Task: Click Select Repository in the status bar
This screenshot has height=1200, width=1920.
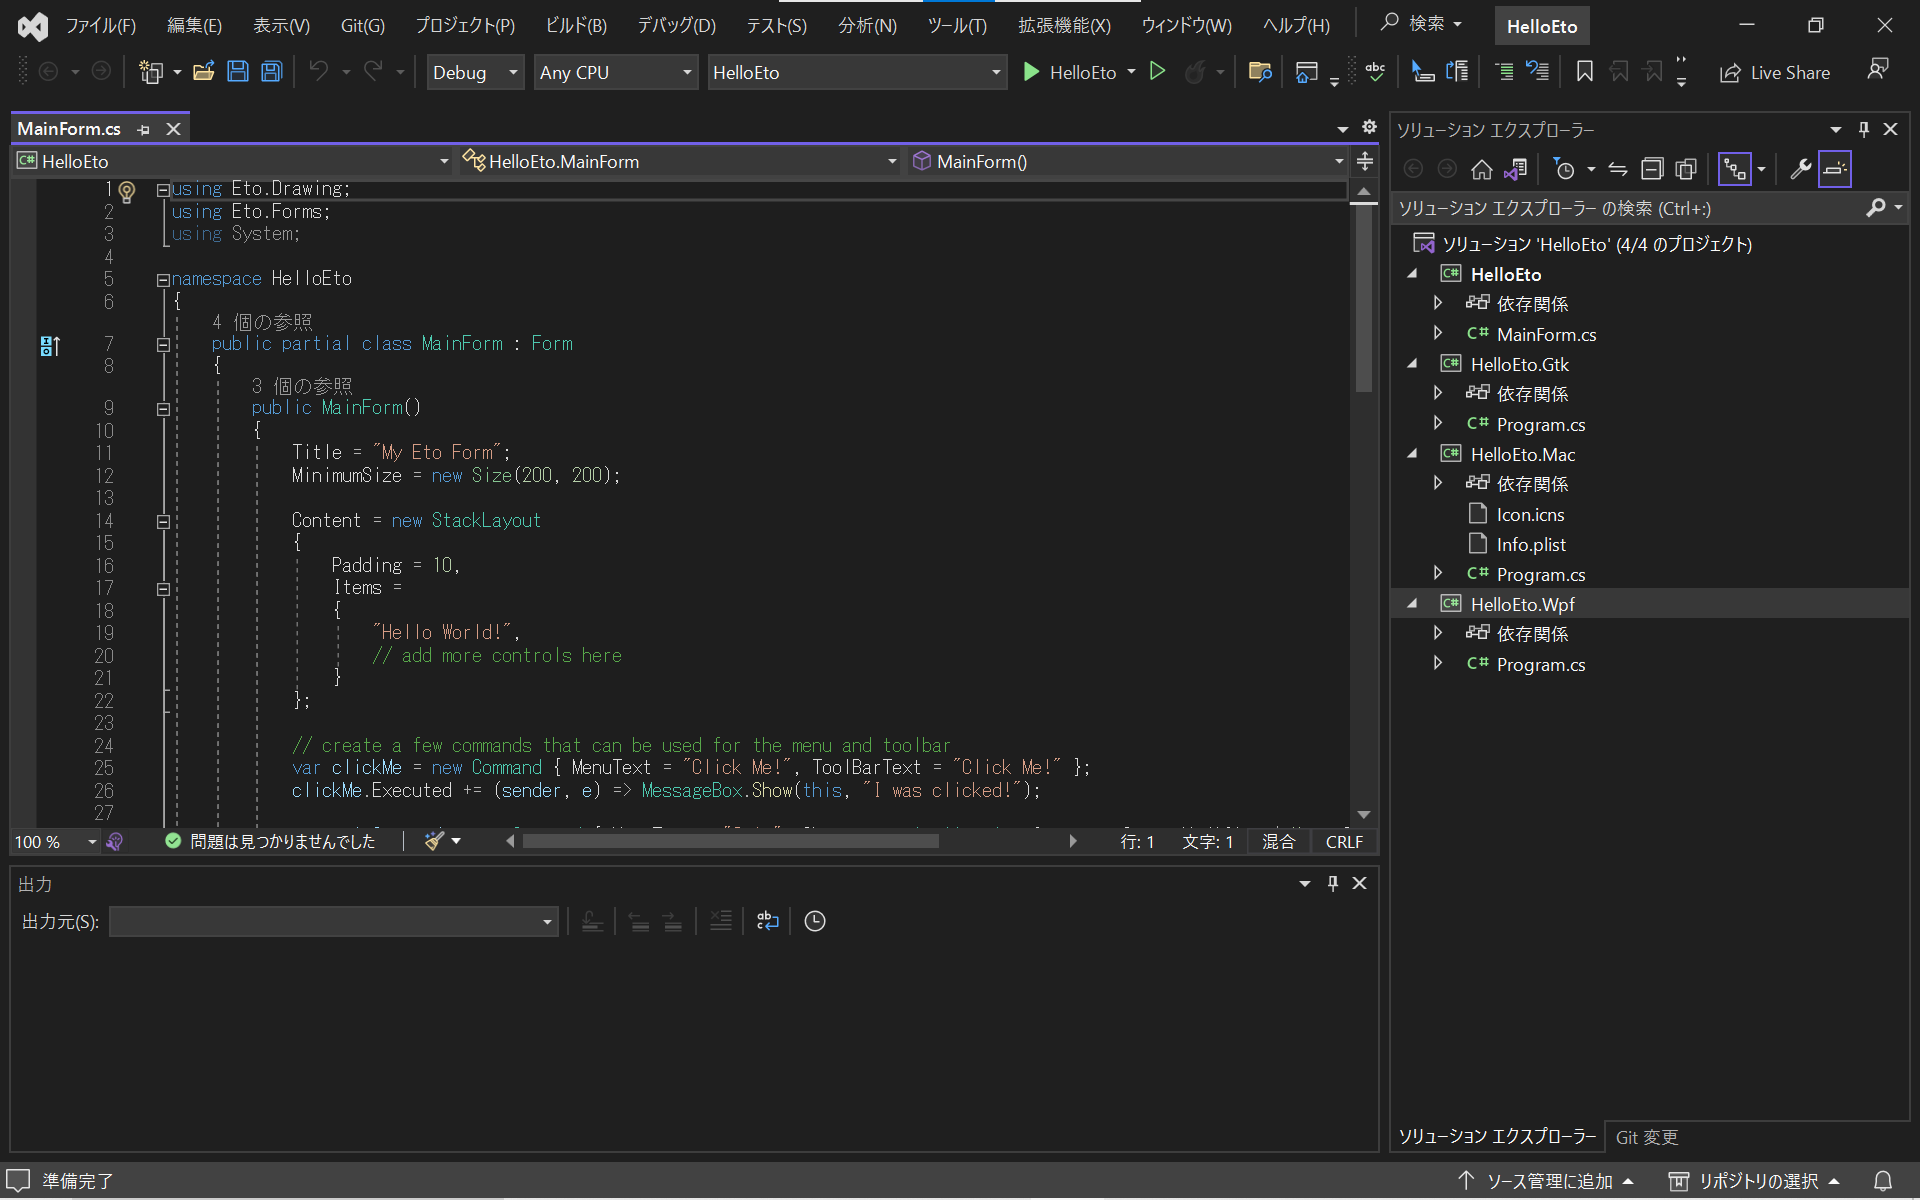Action: tap(1755, 1181)
